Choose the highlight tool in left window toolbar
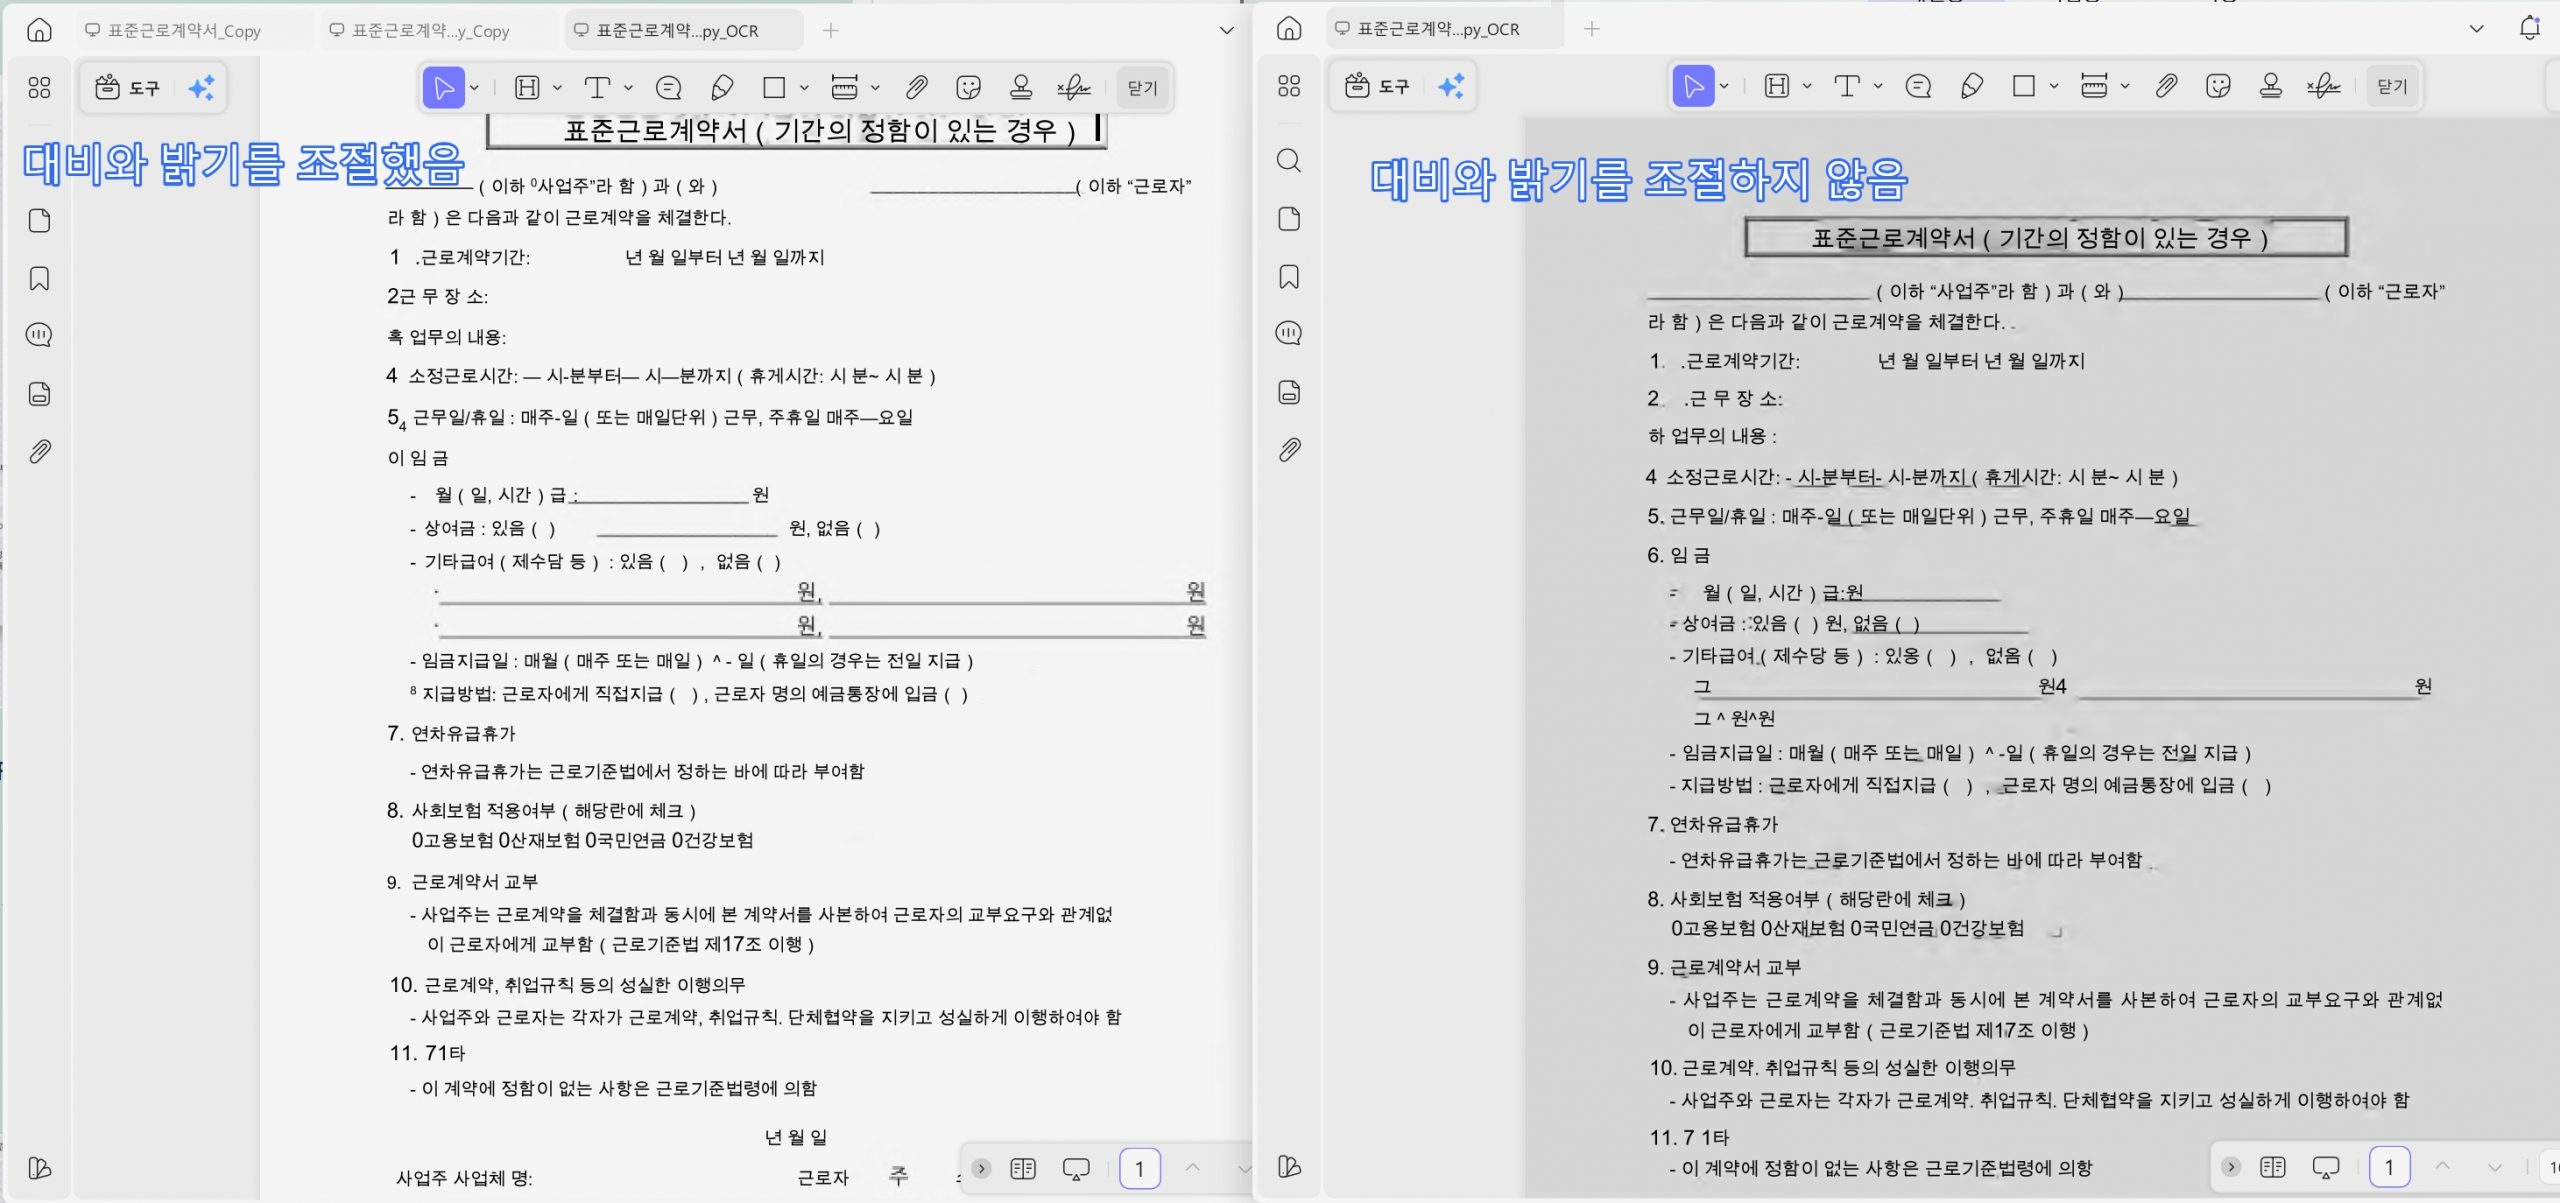This screenshot has width=2560, height=1203. 527,88
